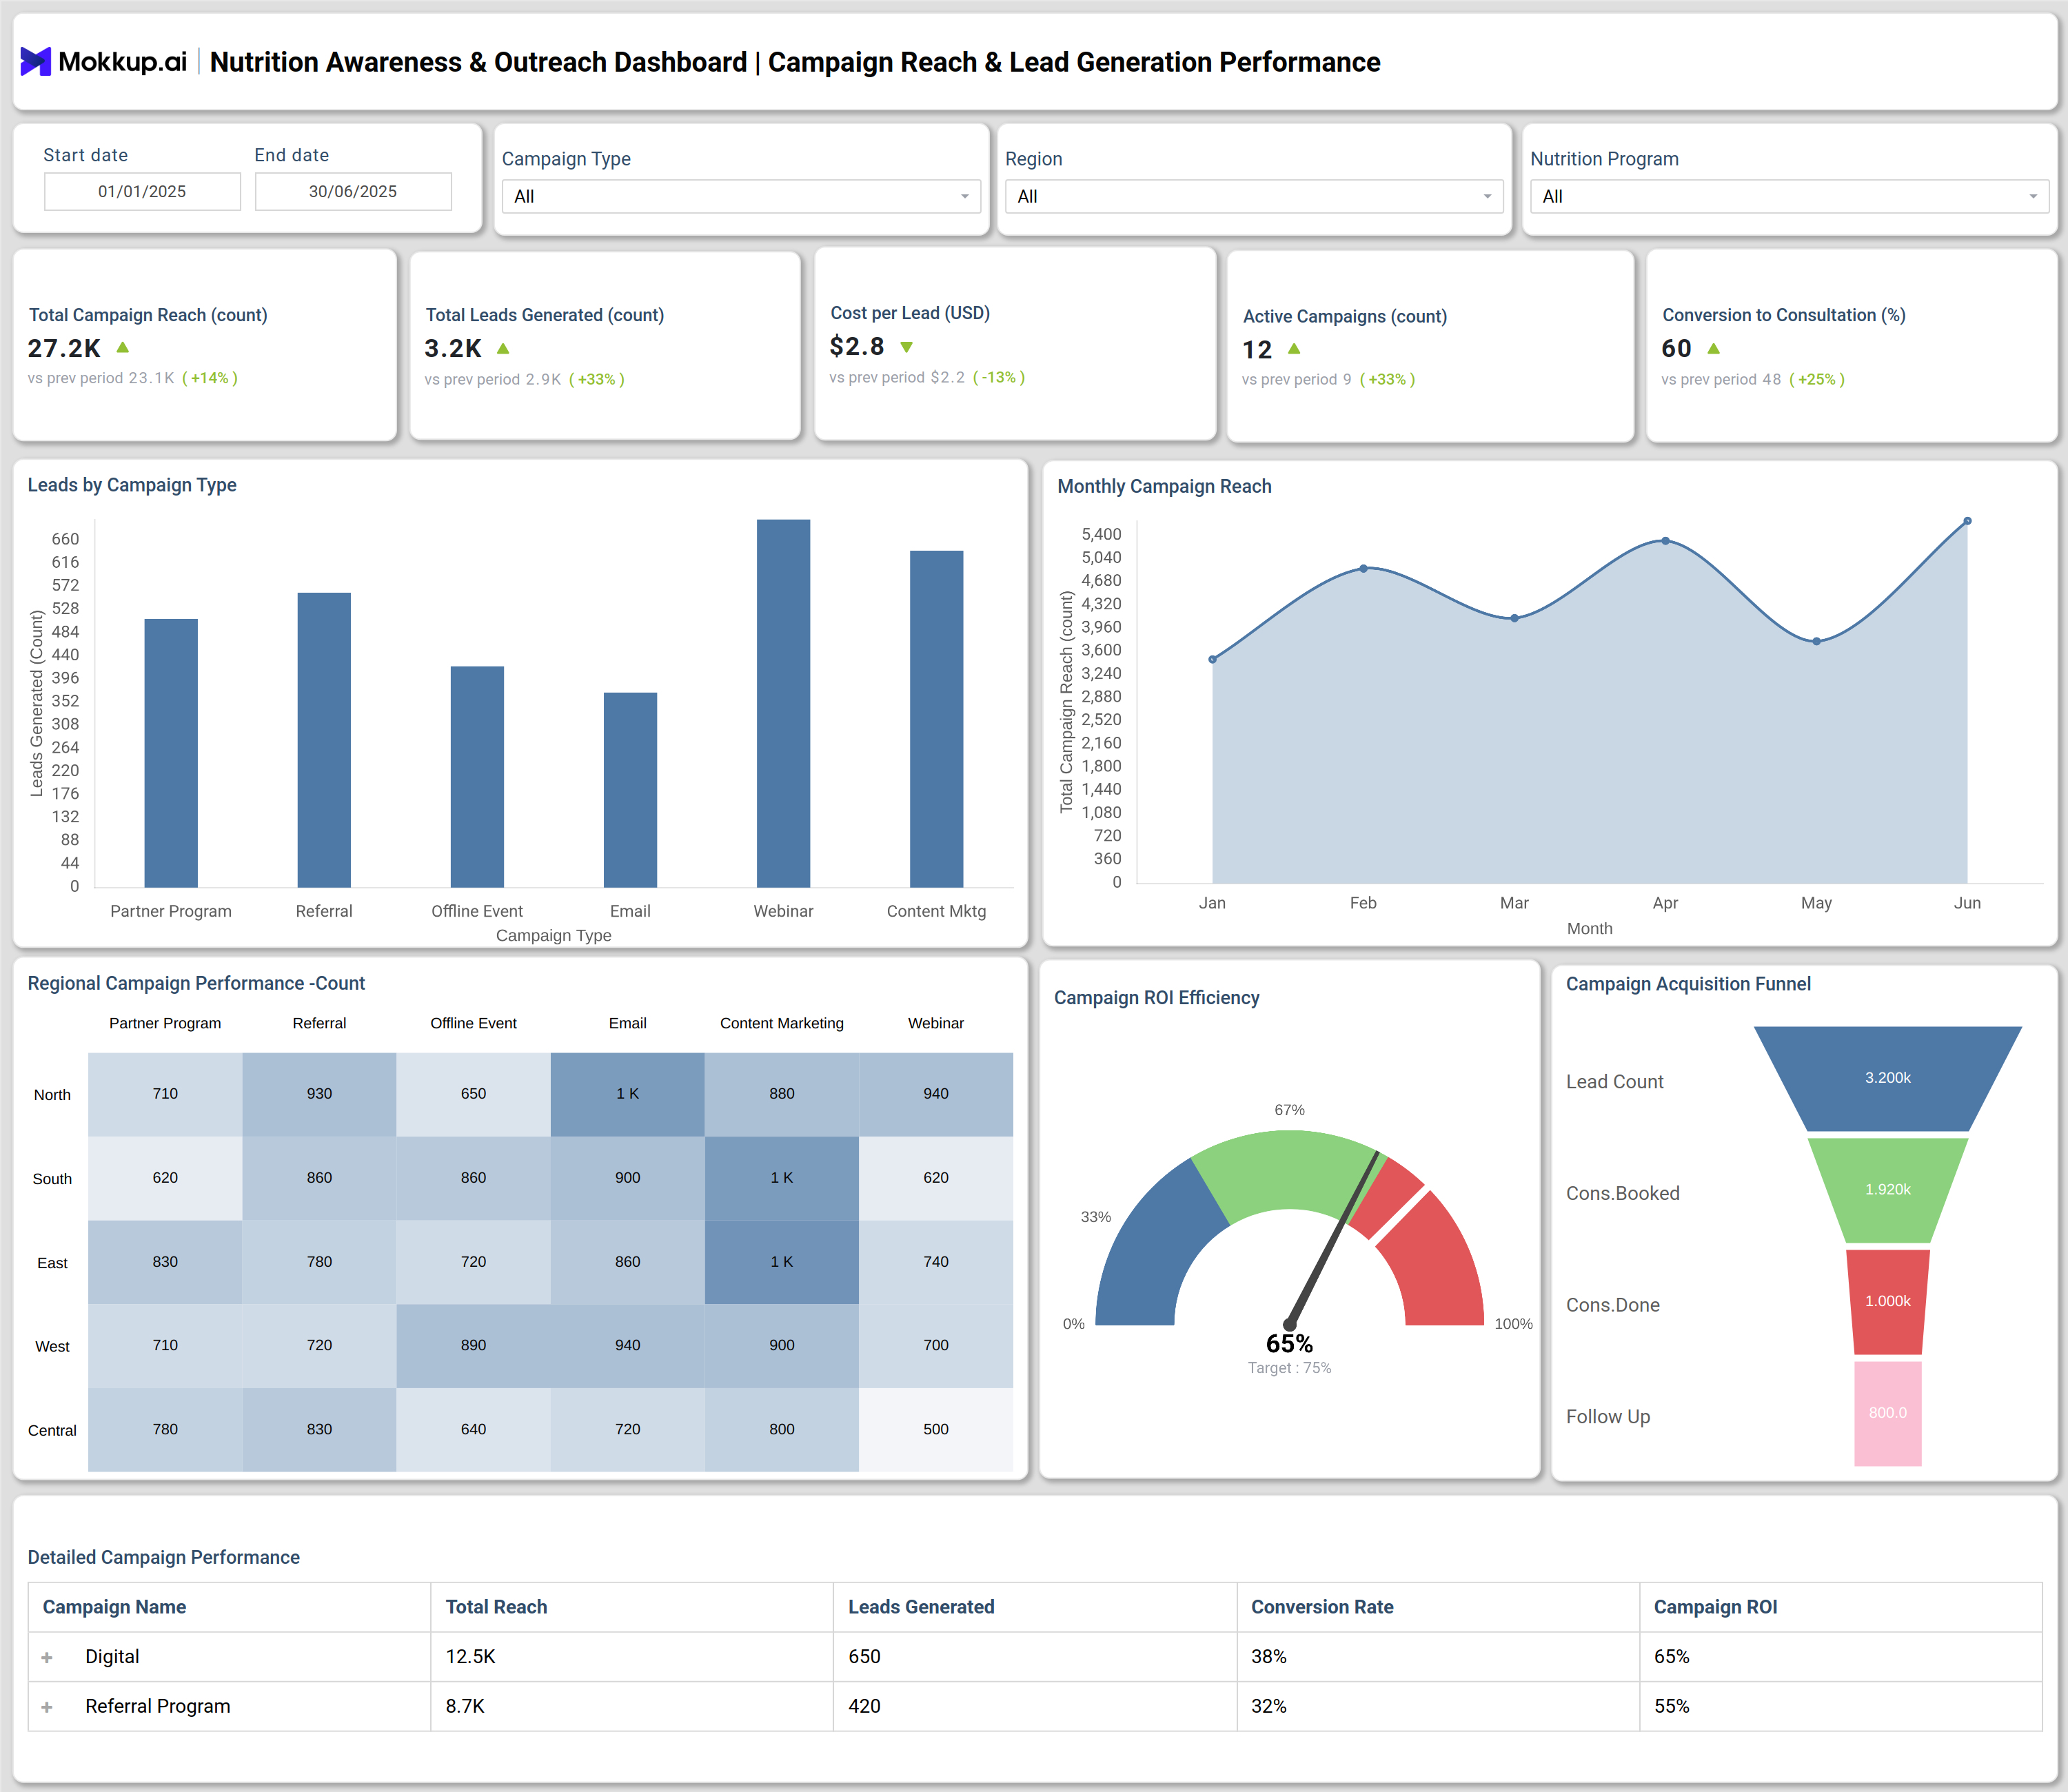
Task: Click the Target : 75% label
Action: click(x=1289, y=1369)
